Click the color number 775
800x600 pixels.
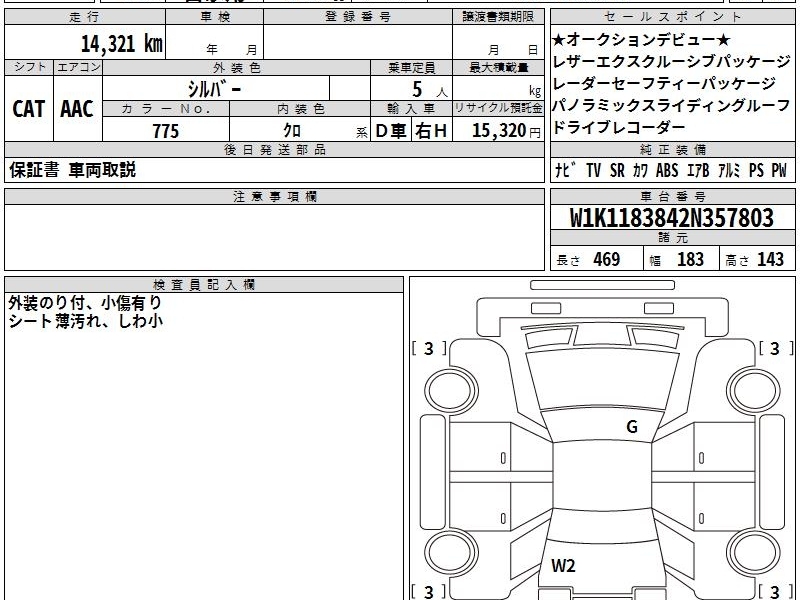pyautogui.click(x=166, y=131)
